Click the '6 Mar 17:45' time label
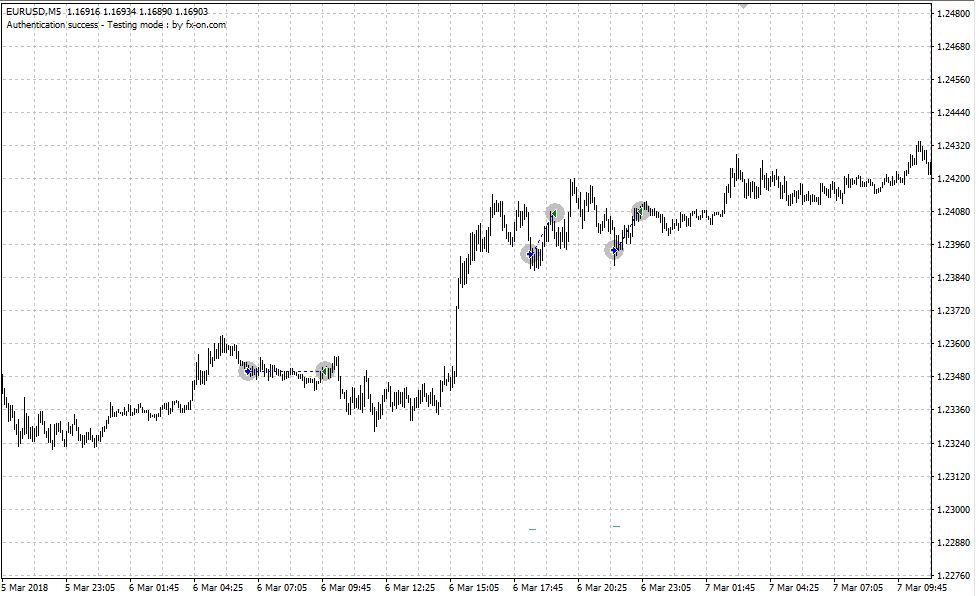The height and width of the screenshot is (596, 976). click(x=538, y=587)
